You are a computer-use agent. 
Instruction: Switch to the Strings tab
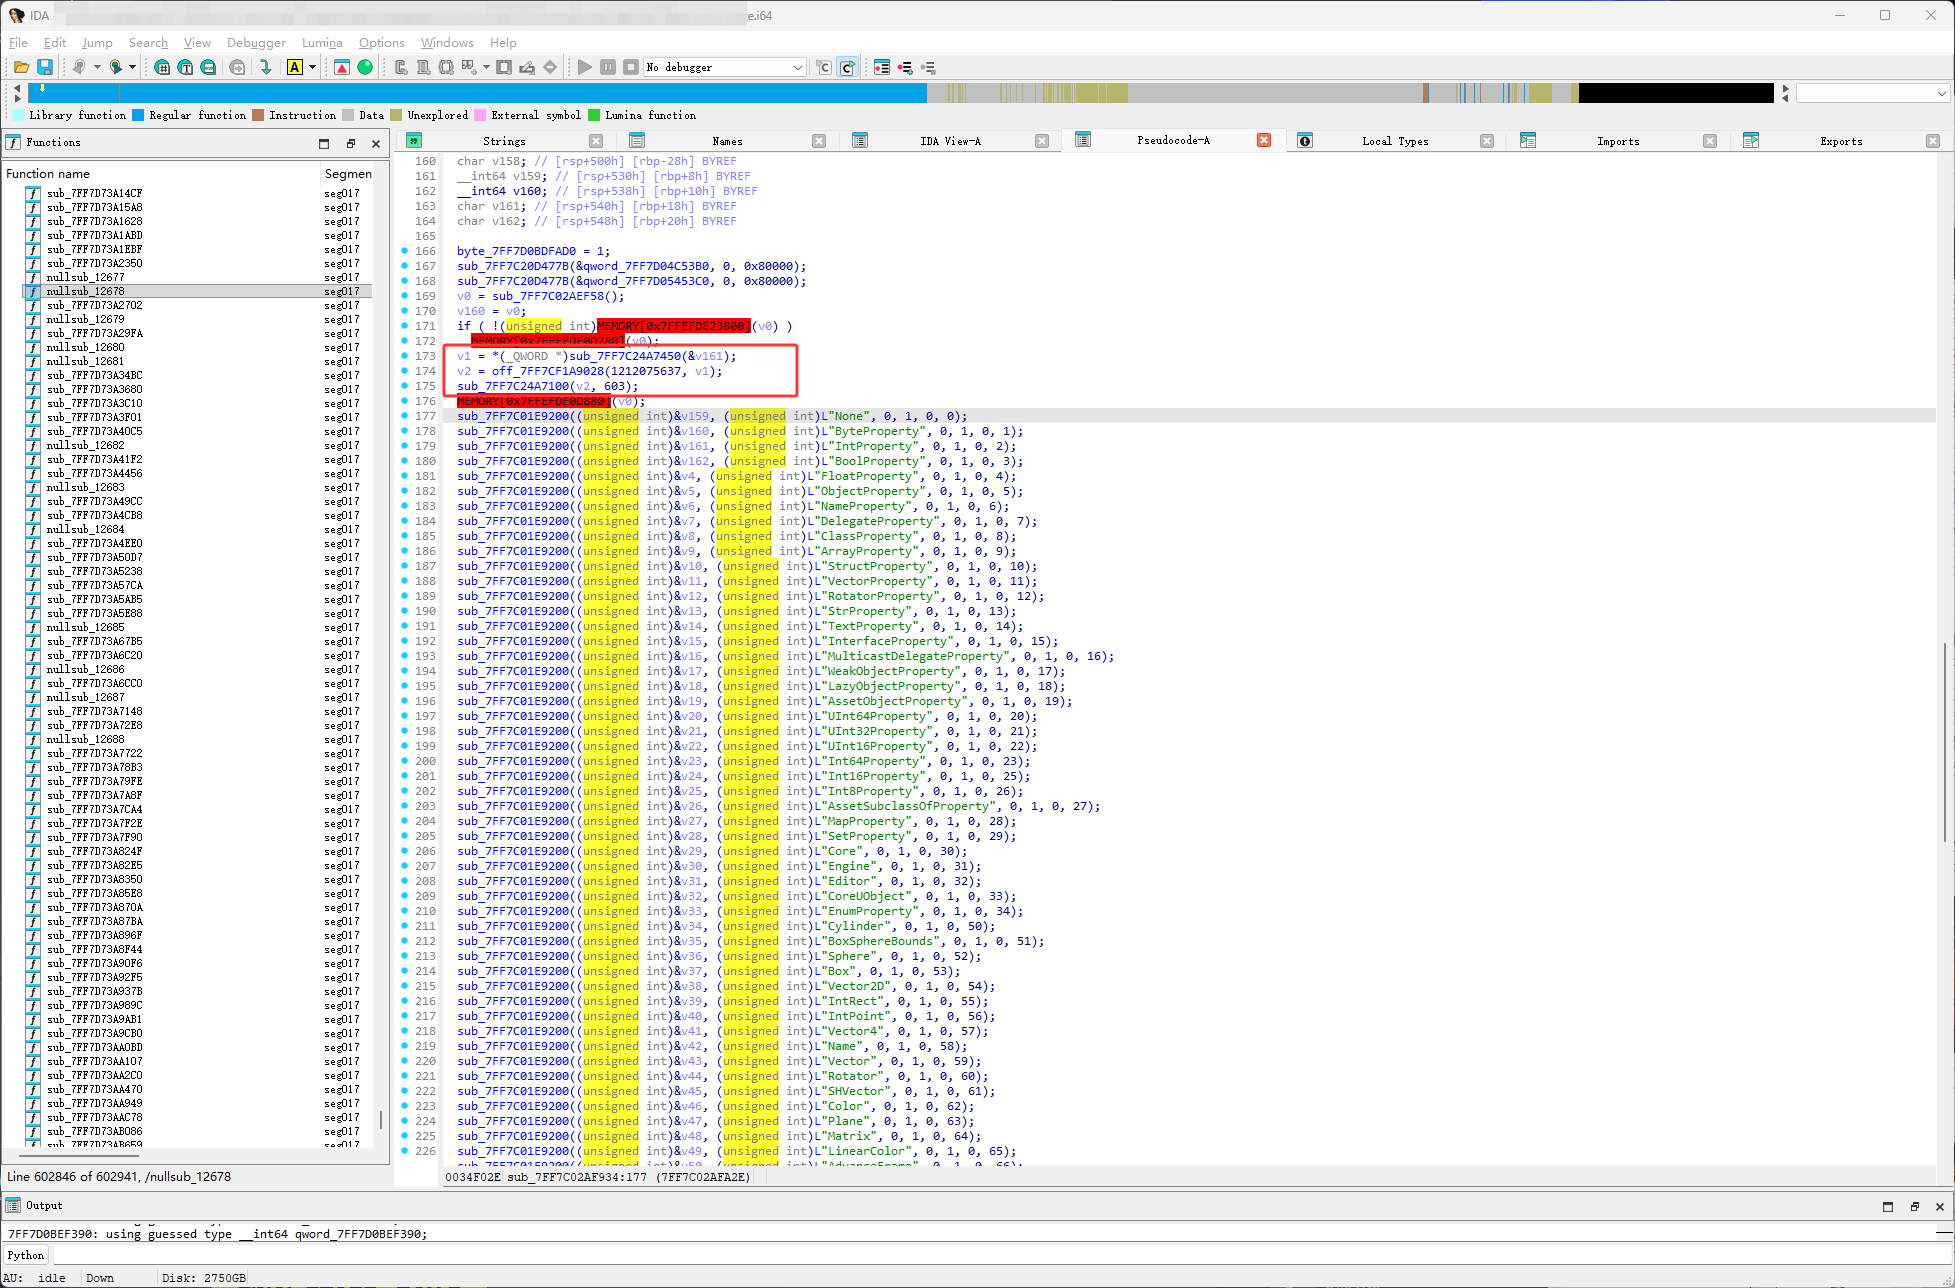pyautogui.click(x=503, y=141)
